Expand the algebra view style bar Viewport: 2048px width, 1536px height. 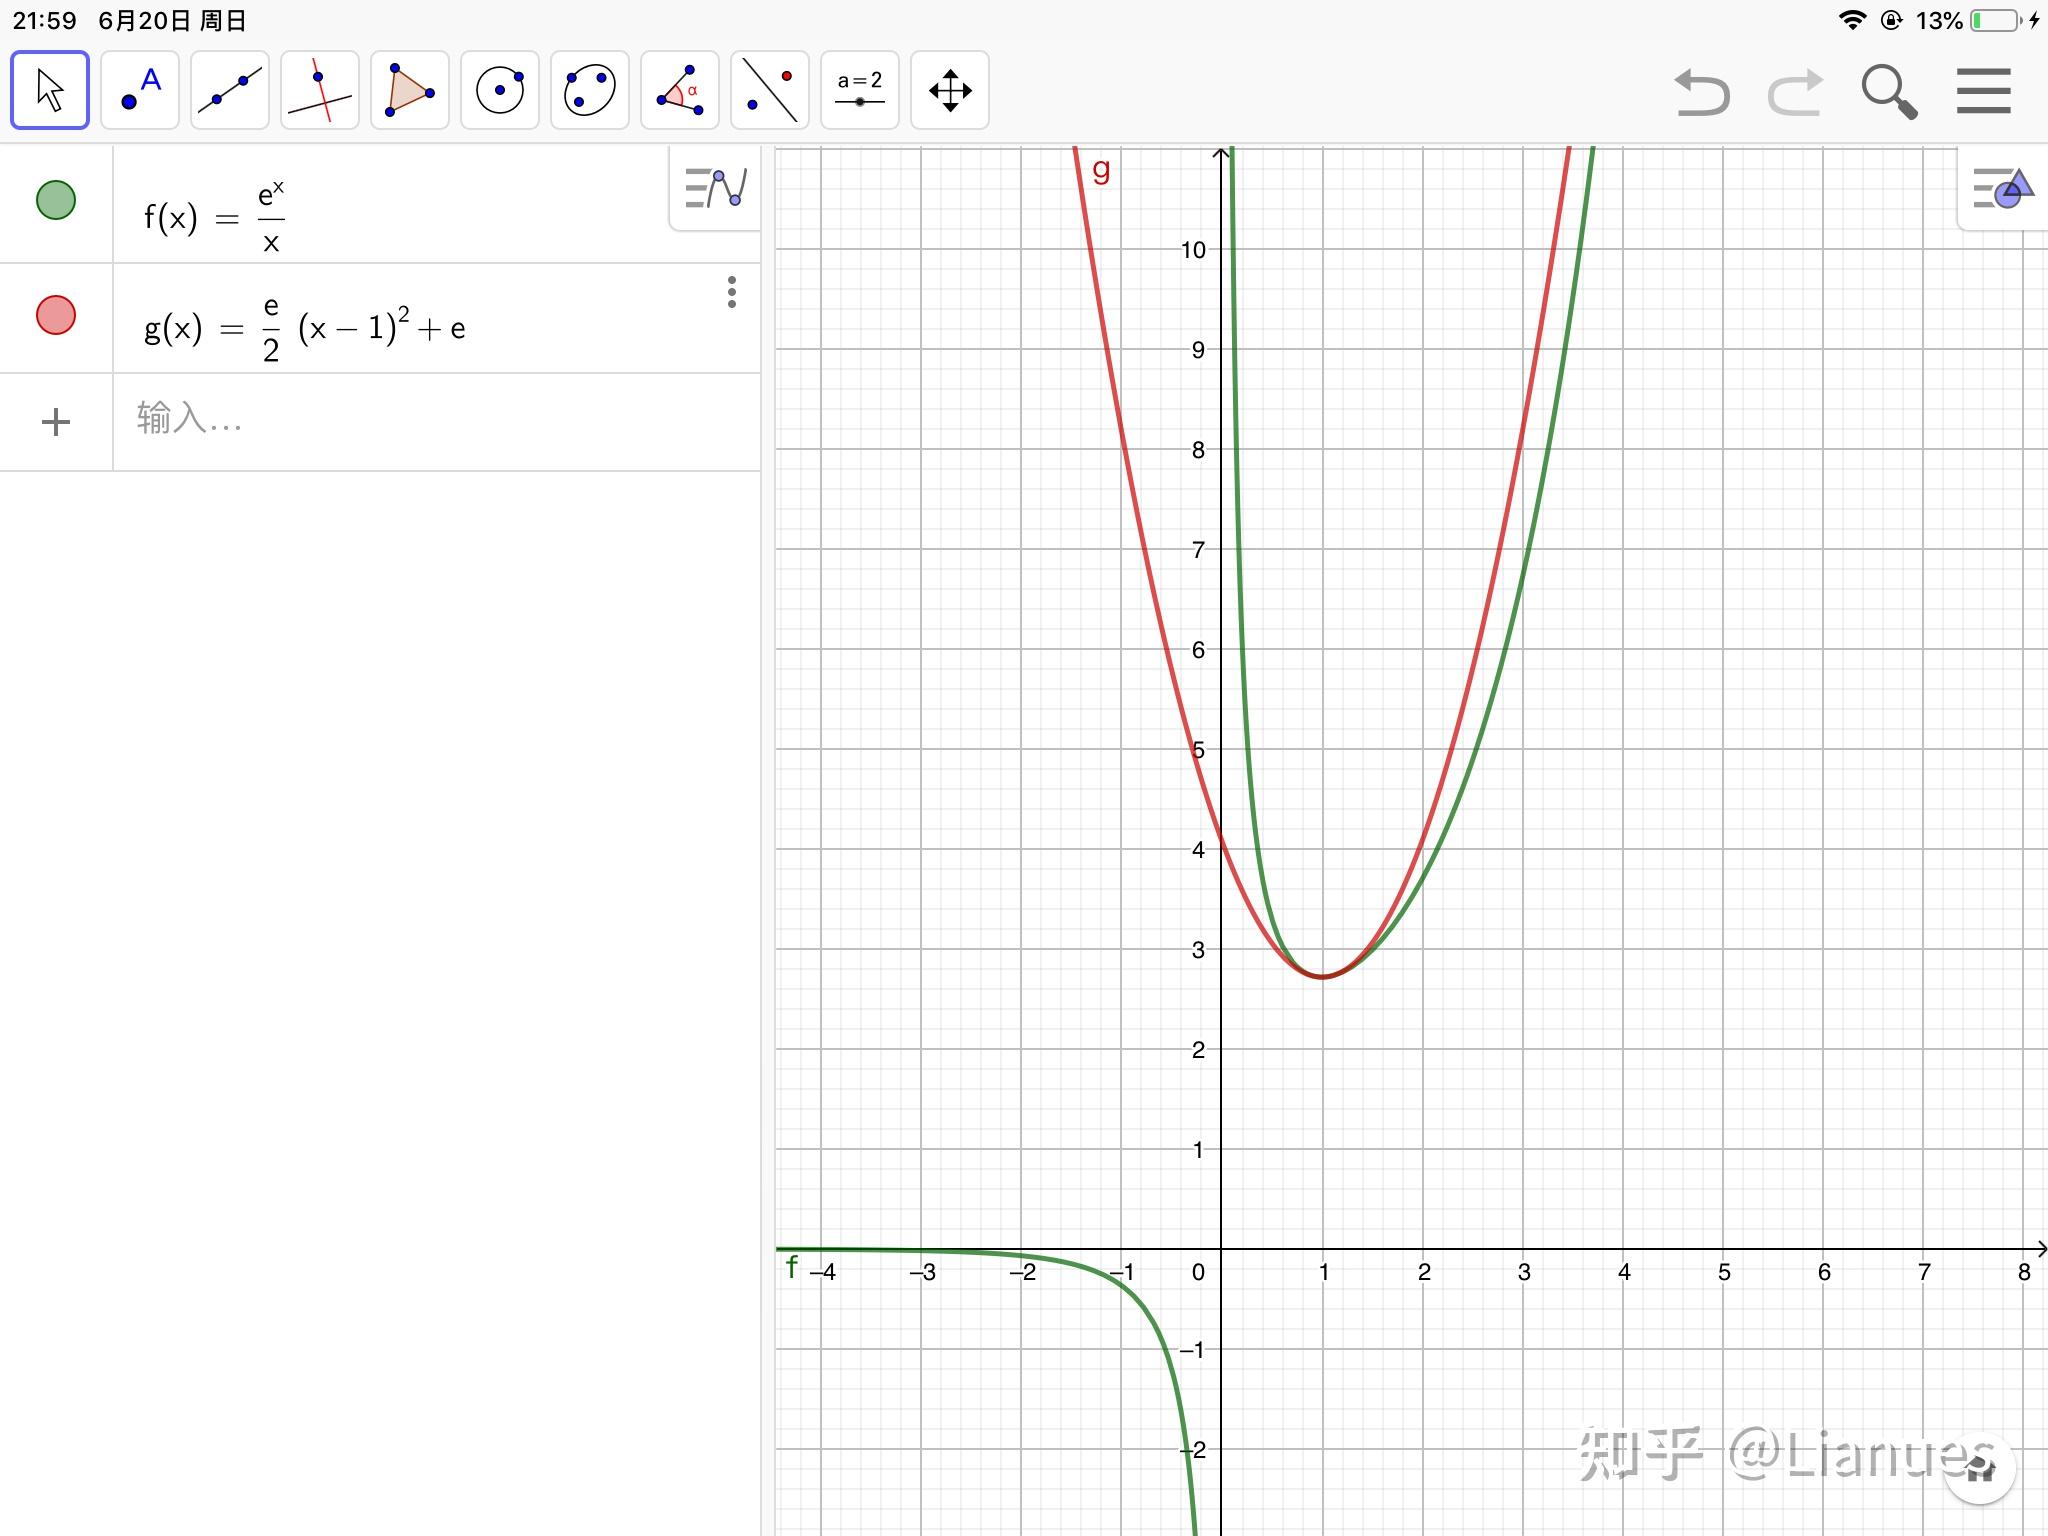pos(715,188)
